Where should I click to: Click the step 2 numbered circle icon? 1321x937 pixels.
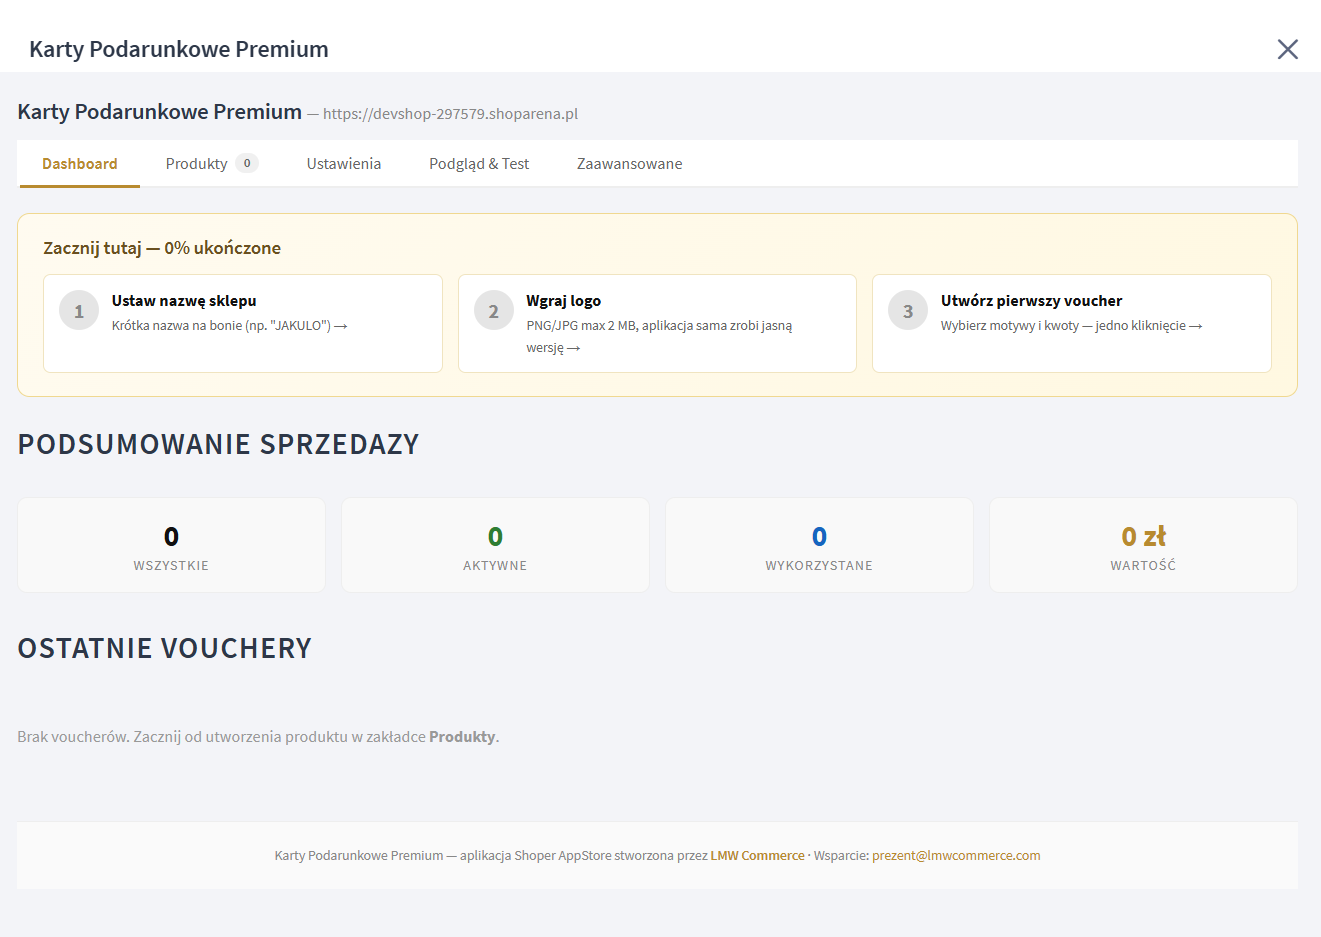pos(493,310)
